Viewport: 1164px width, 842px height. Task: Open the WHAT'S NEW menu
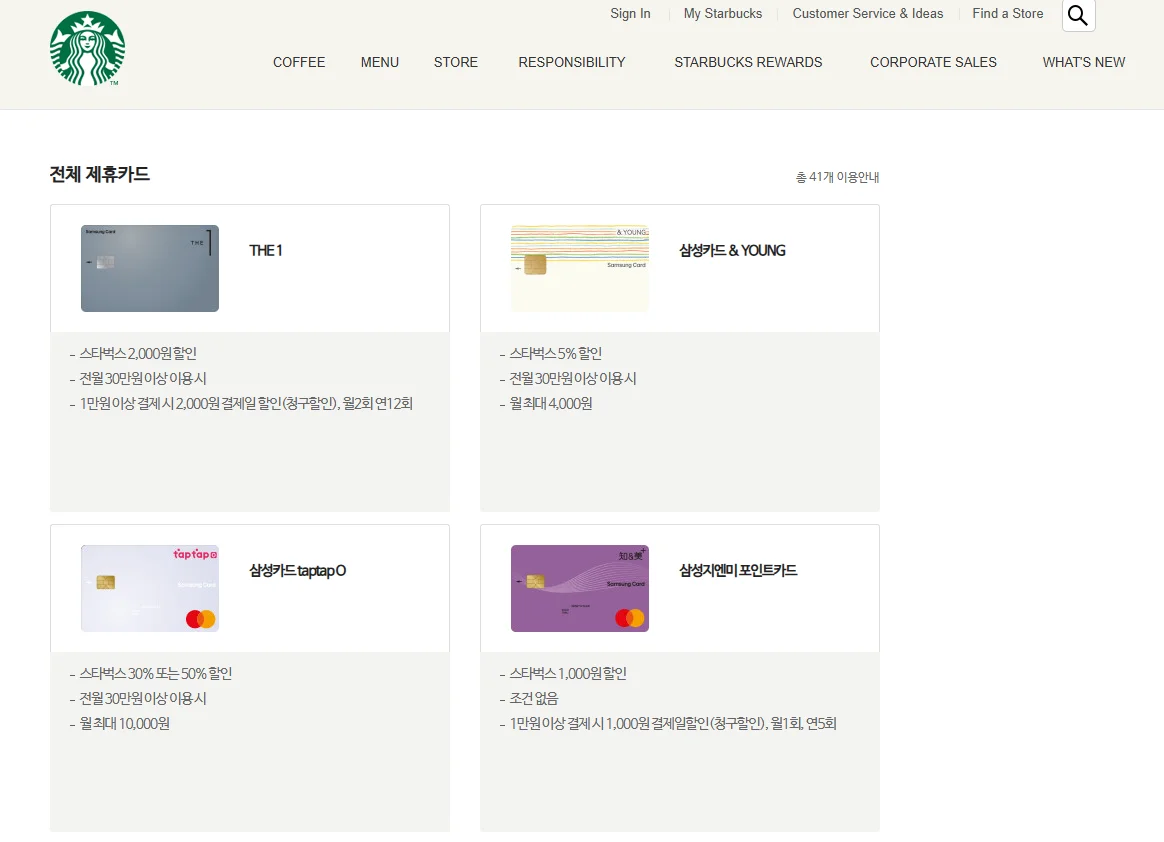[x=1084, y=62]
